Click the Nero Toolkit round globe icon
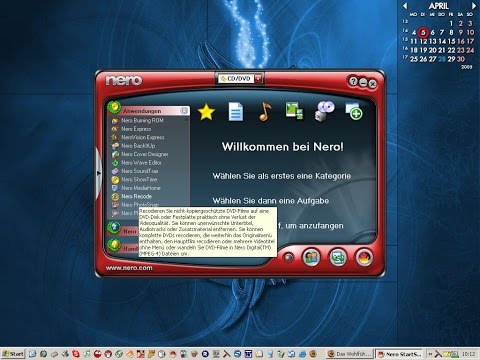 click(114, 228)
